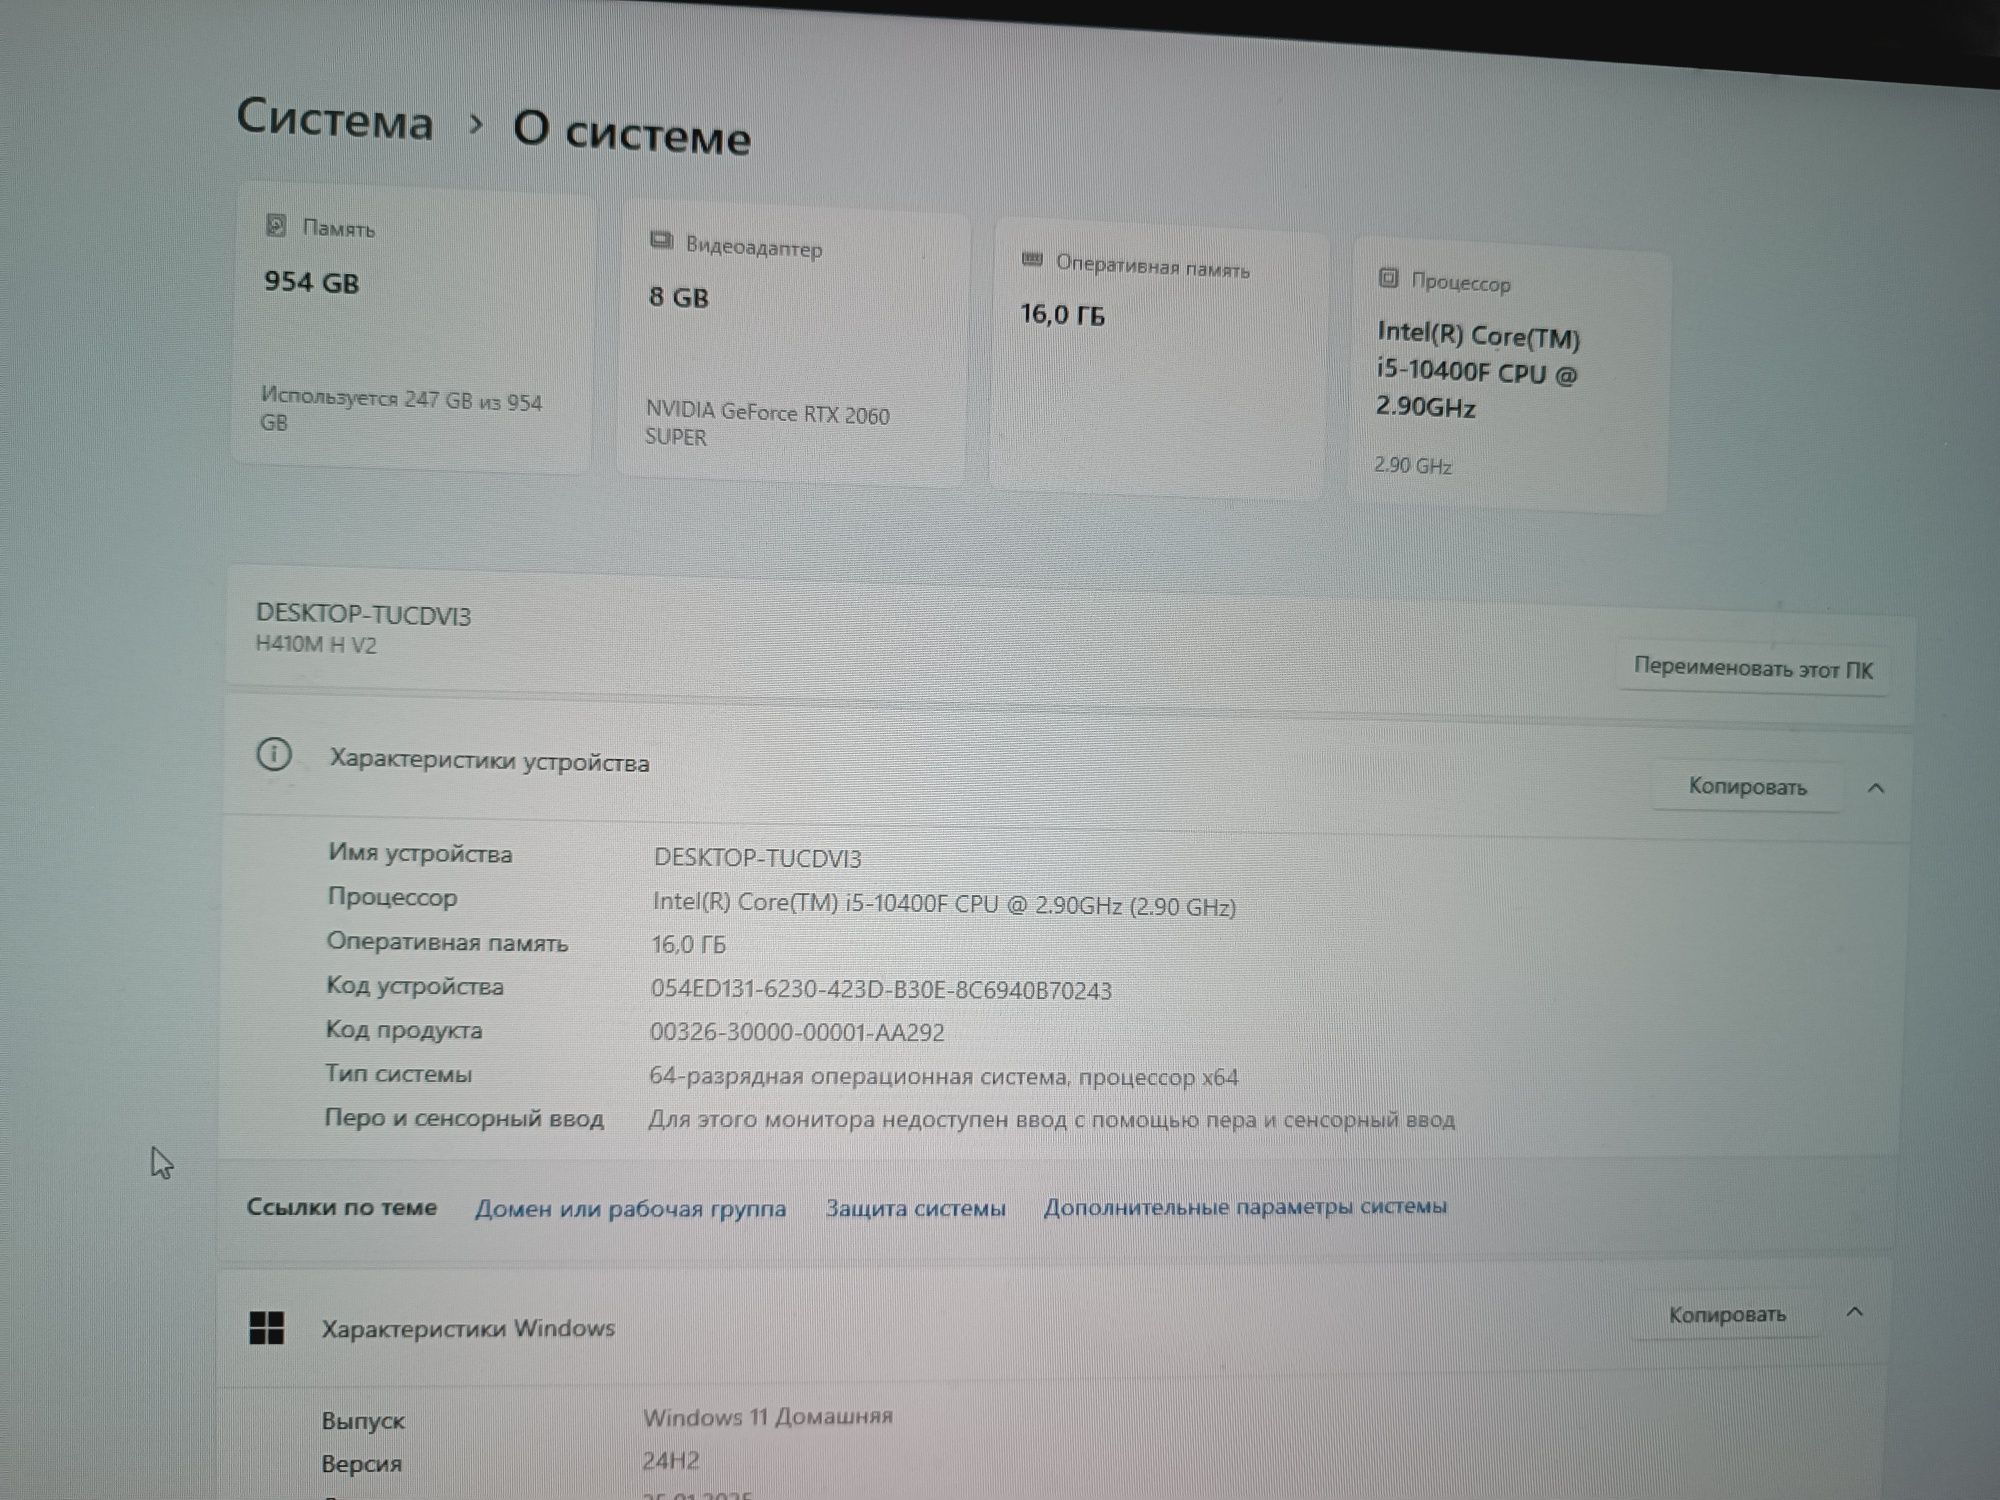Click the DESKTOP-TUCDVI3 header name

[363, 614]
